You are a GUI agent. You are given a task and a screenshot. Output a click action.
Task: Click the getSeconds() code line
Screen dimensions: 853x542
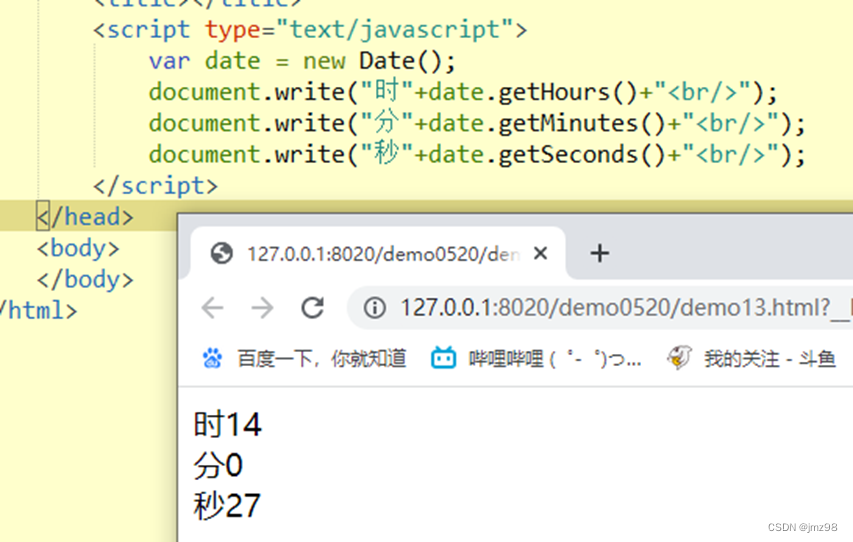477,155
